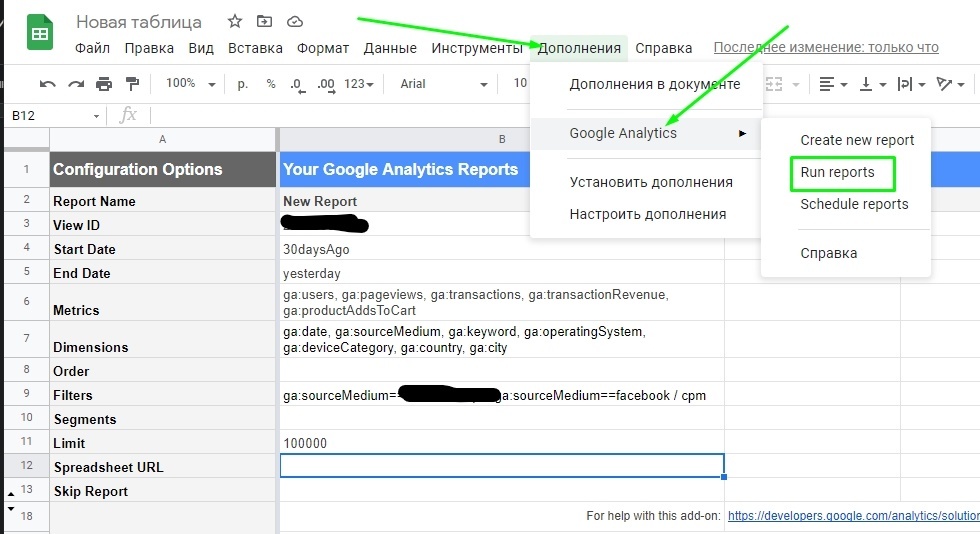Open the Инструменты menu
The image size is (980, 534).
[x=477, y=48]
